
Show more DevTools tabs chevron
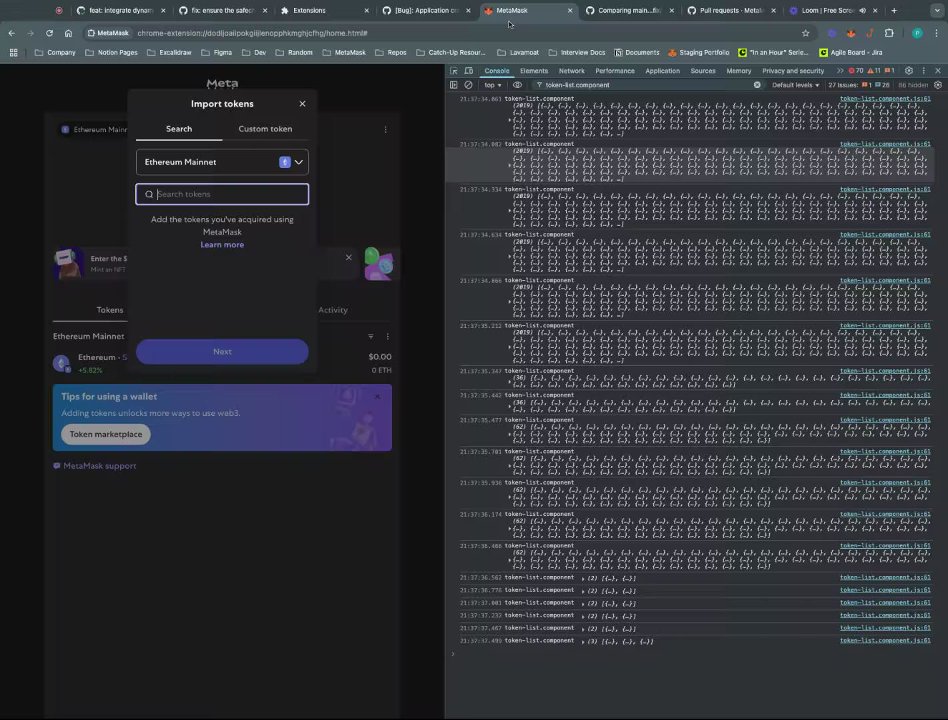pos(839,71)
